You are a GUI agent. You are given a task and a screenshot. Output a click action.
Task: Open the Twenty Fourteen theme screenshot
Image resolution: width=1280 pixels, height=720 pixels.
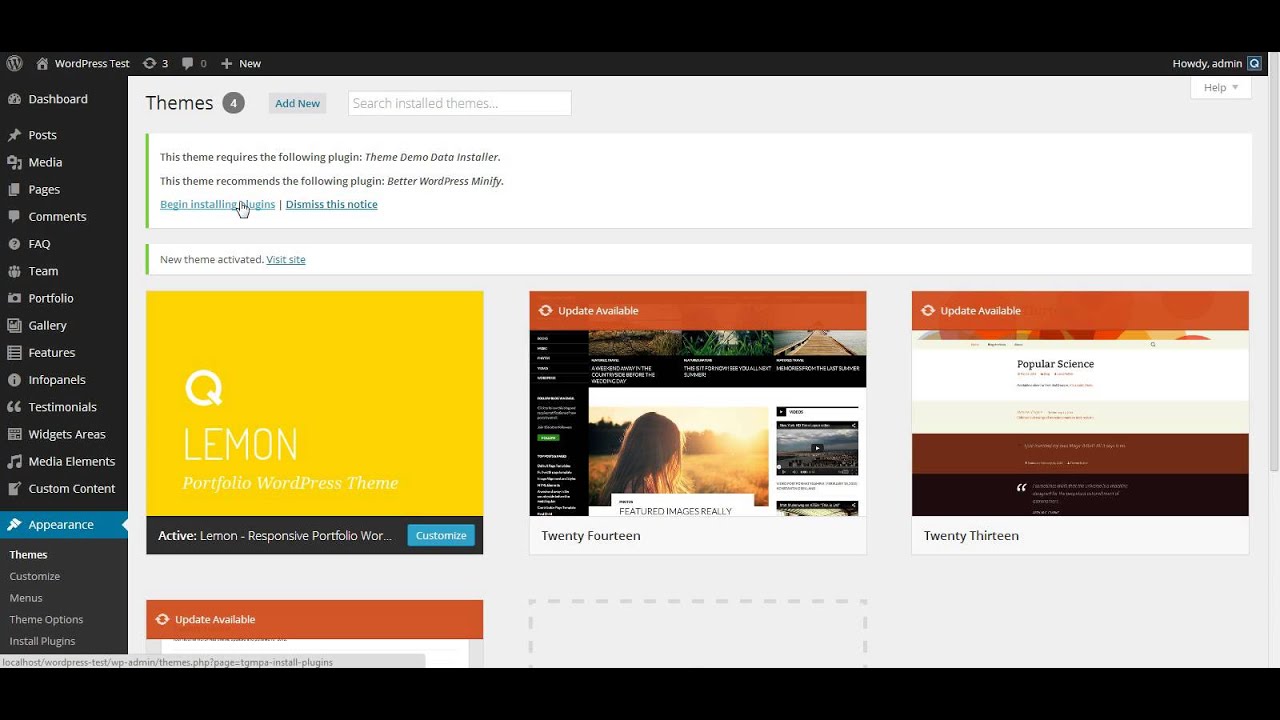698,403
